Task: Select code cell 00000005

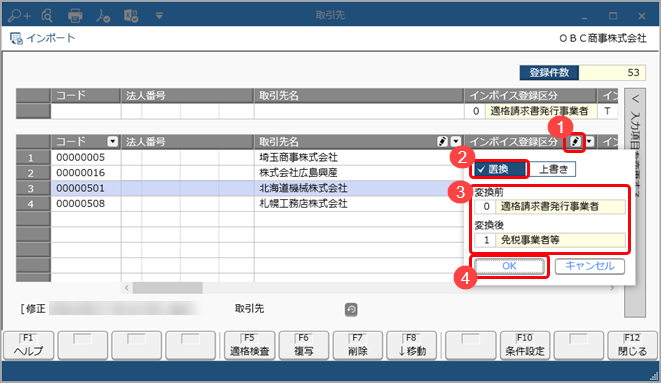Action: (86, 158)
